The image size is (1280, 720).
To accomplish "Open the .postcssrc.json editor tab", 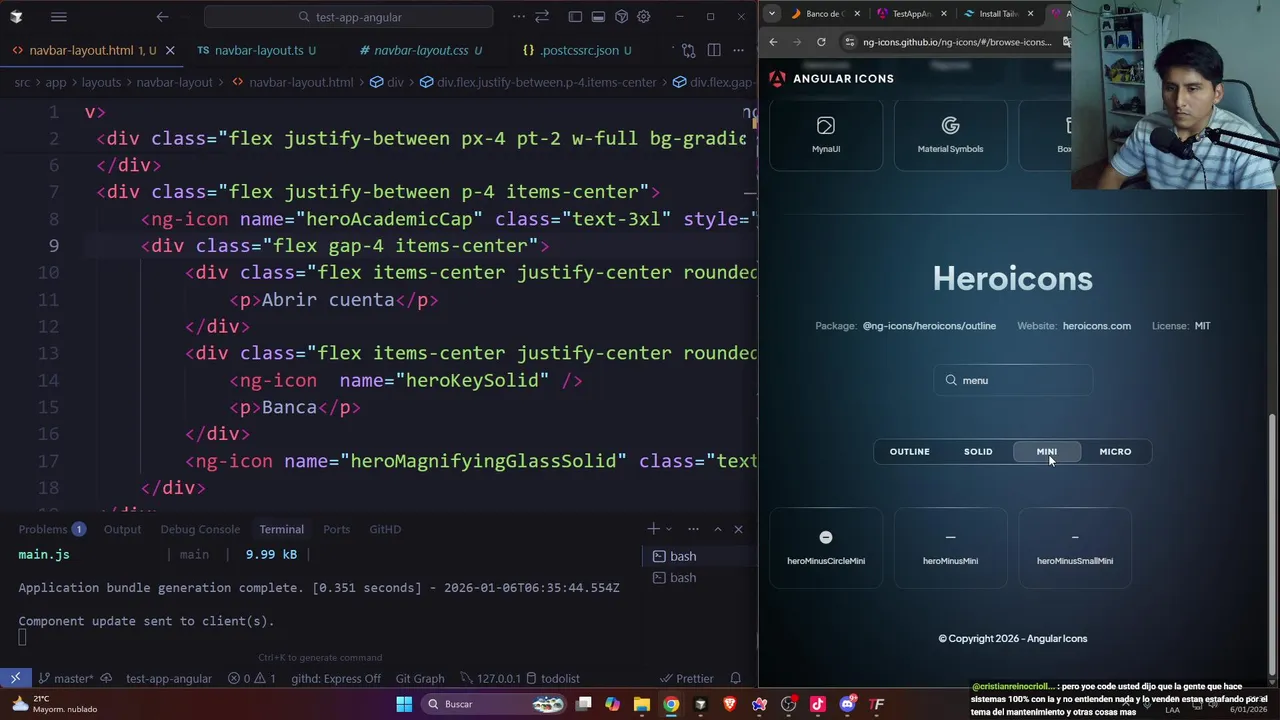I will (577, 50).
